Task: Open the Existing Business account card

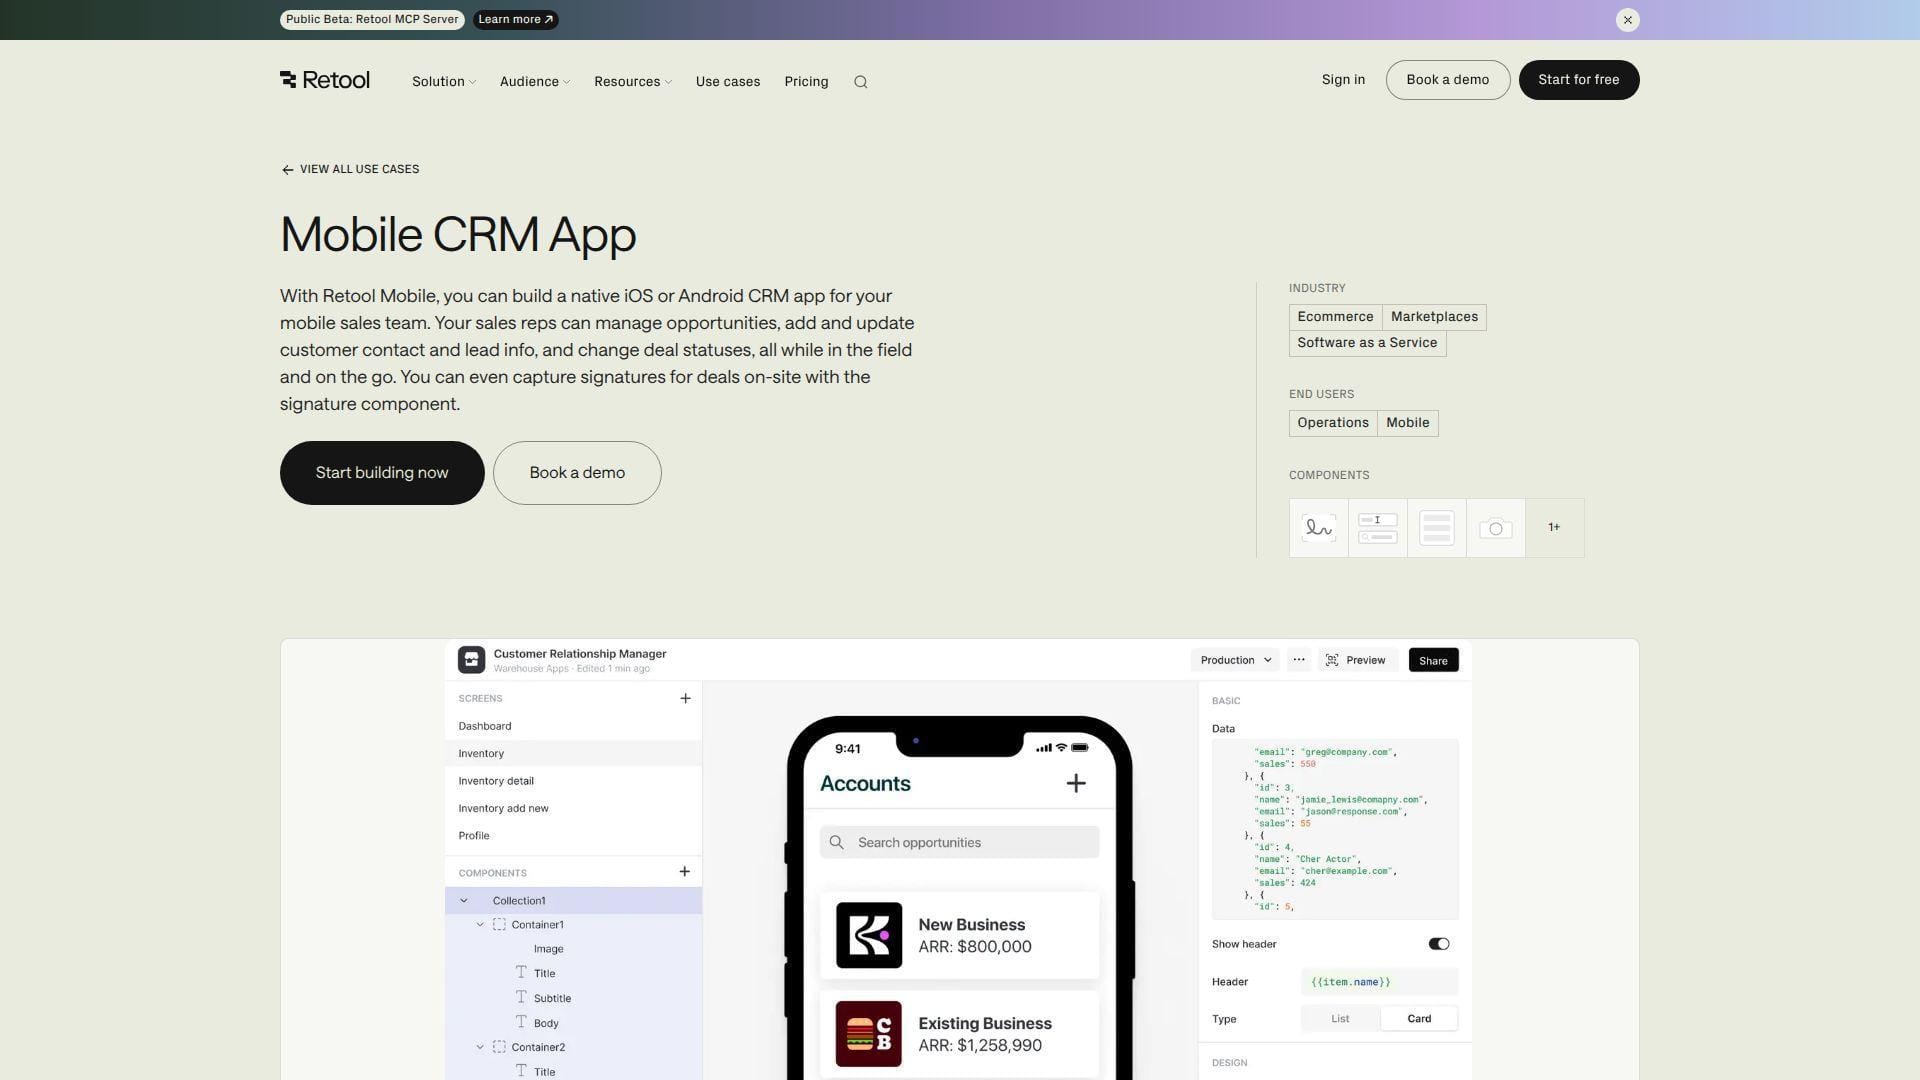Action: point(959,1034)
